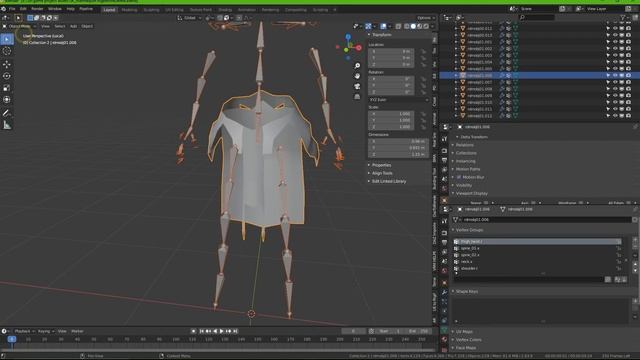Click the Location X value field
This screenshot has height=360, width=640.
(391, 51)
